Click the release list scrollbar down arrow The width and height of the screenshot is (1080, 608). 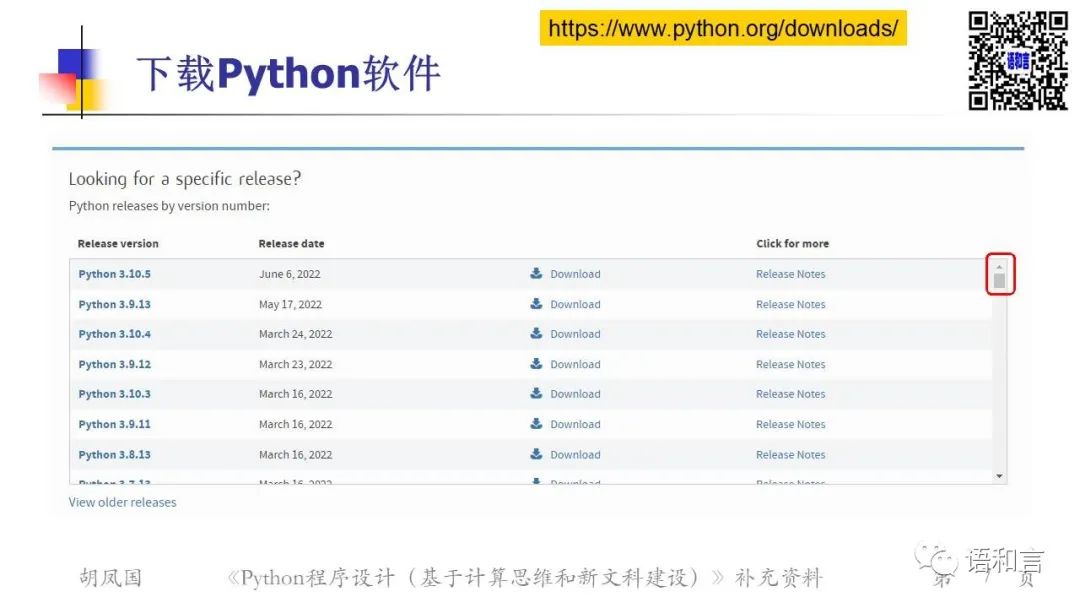(x=999, y=476)
